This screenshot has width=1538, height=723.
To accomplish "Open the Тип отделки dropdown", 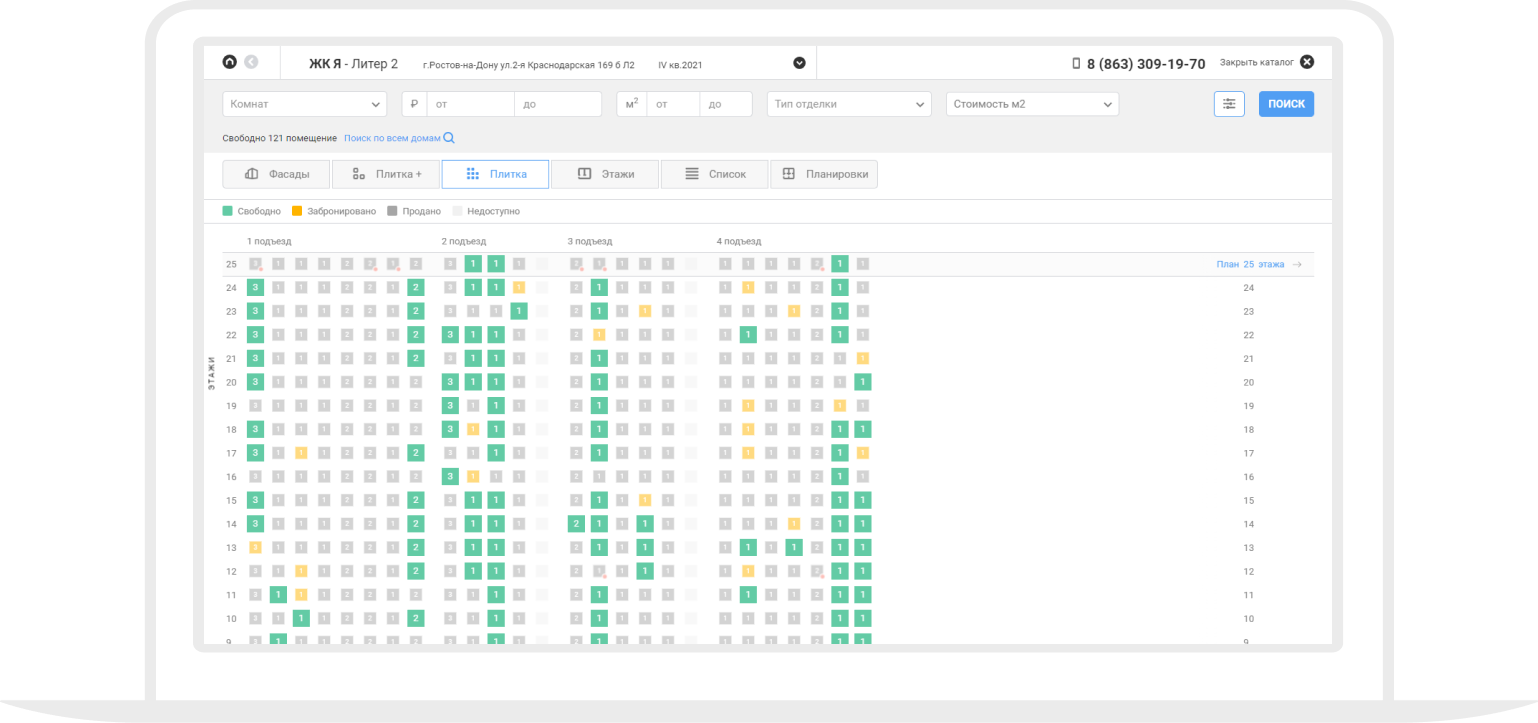I will tap(849, 104).
